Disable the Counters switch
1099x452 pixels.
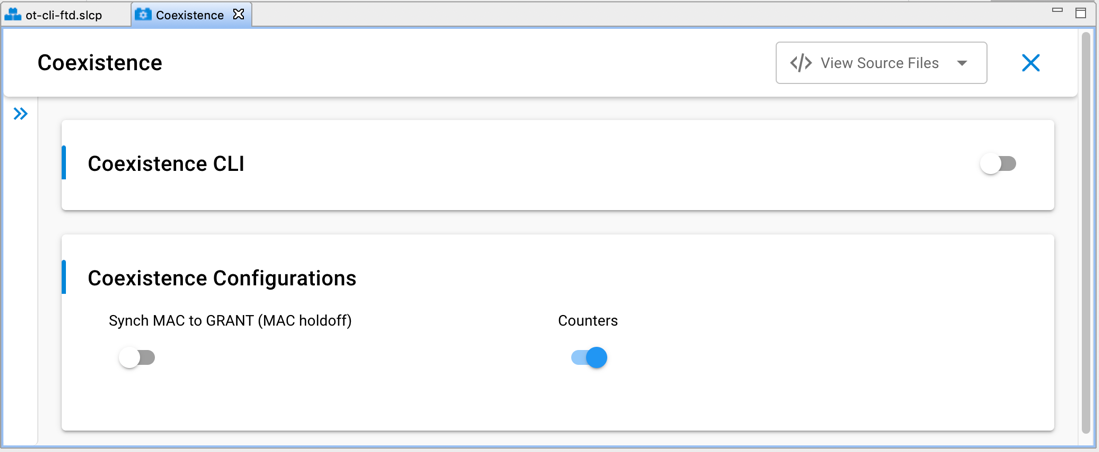click(x=589, y=358)
